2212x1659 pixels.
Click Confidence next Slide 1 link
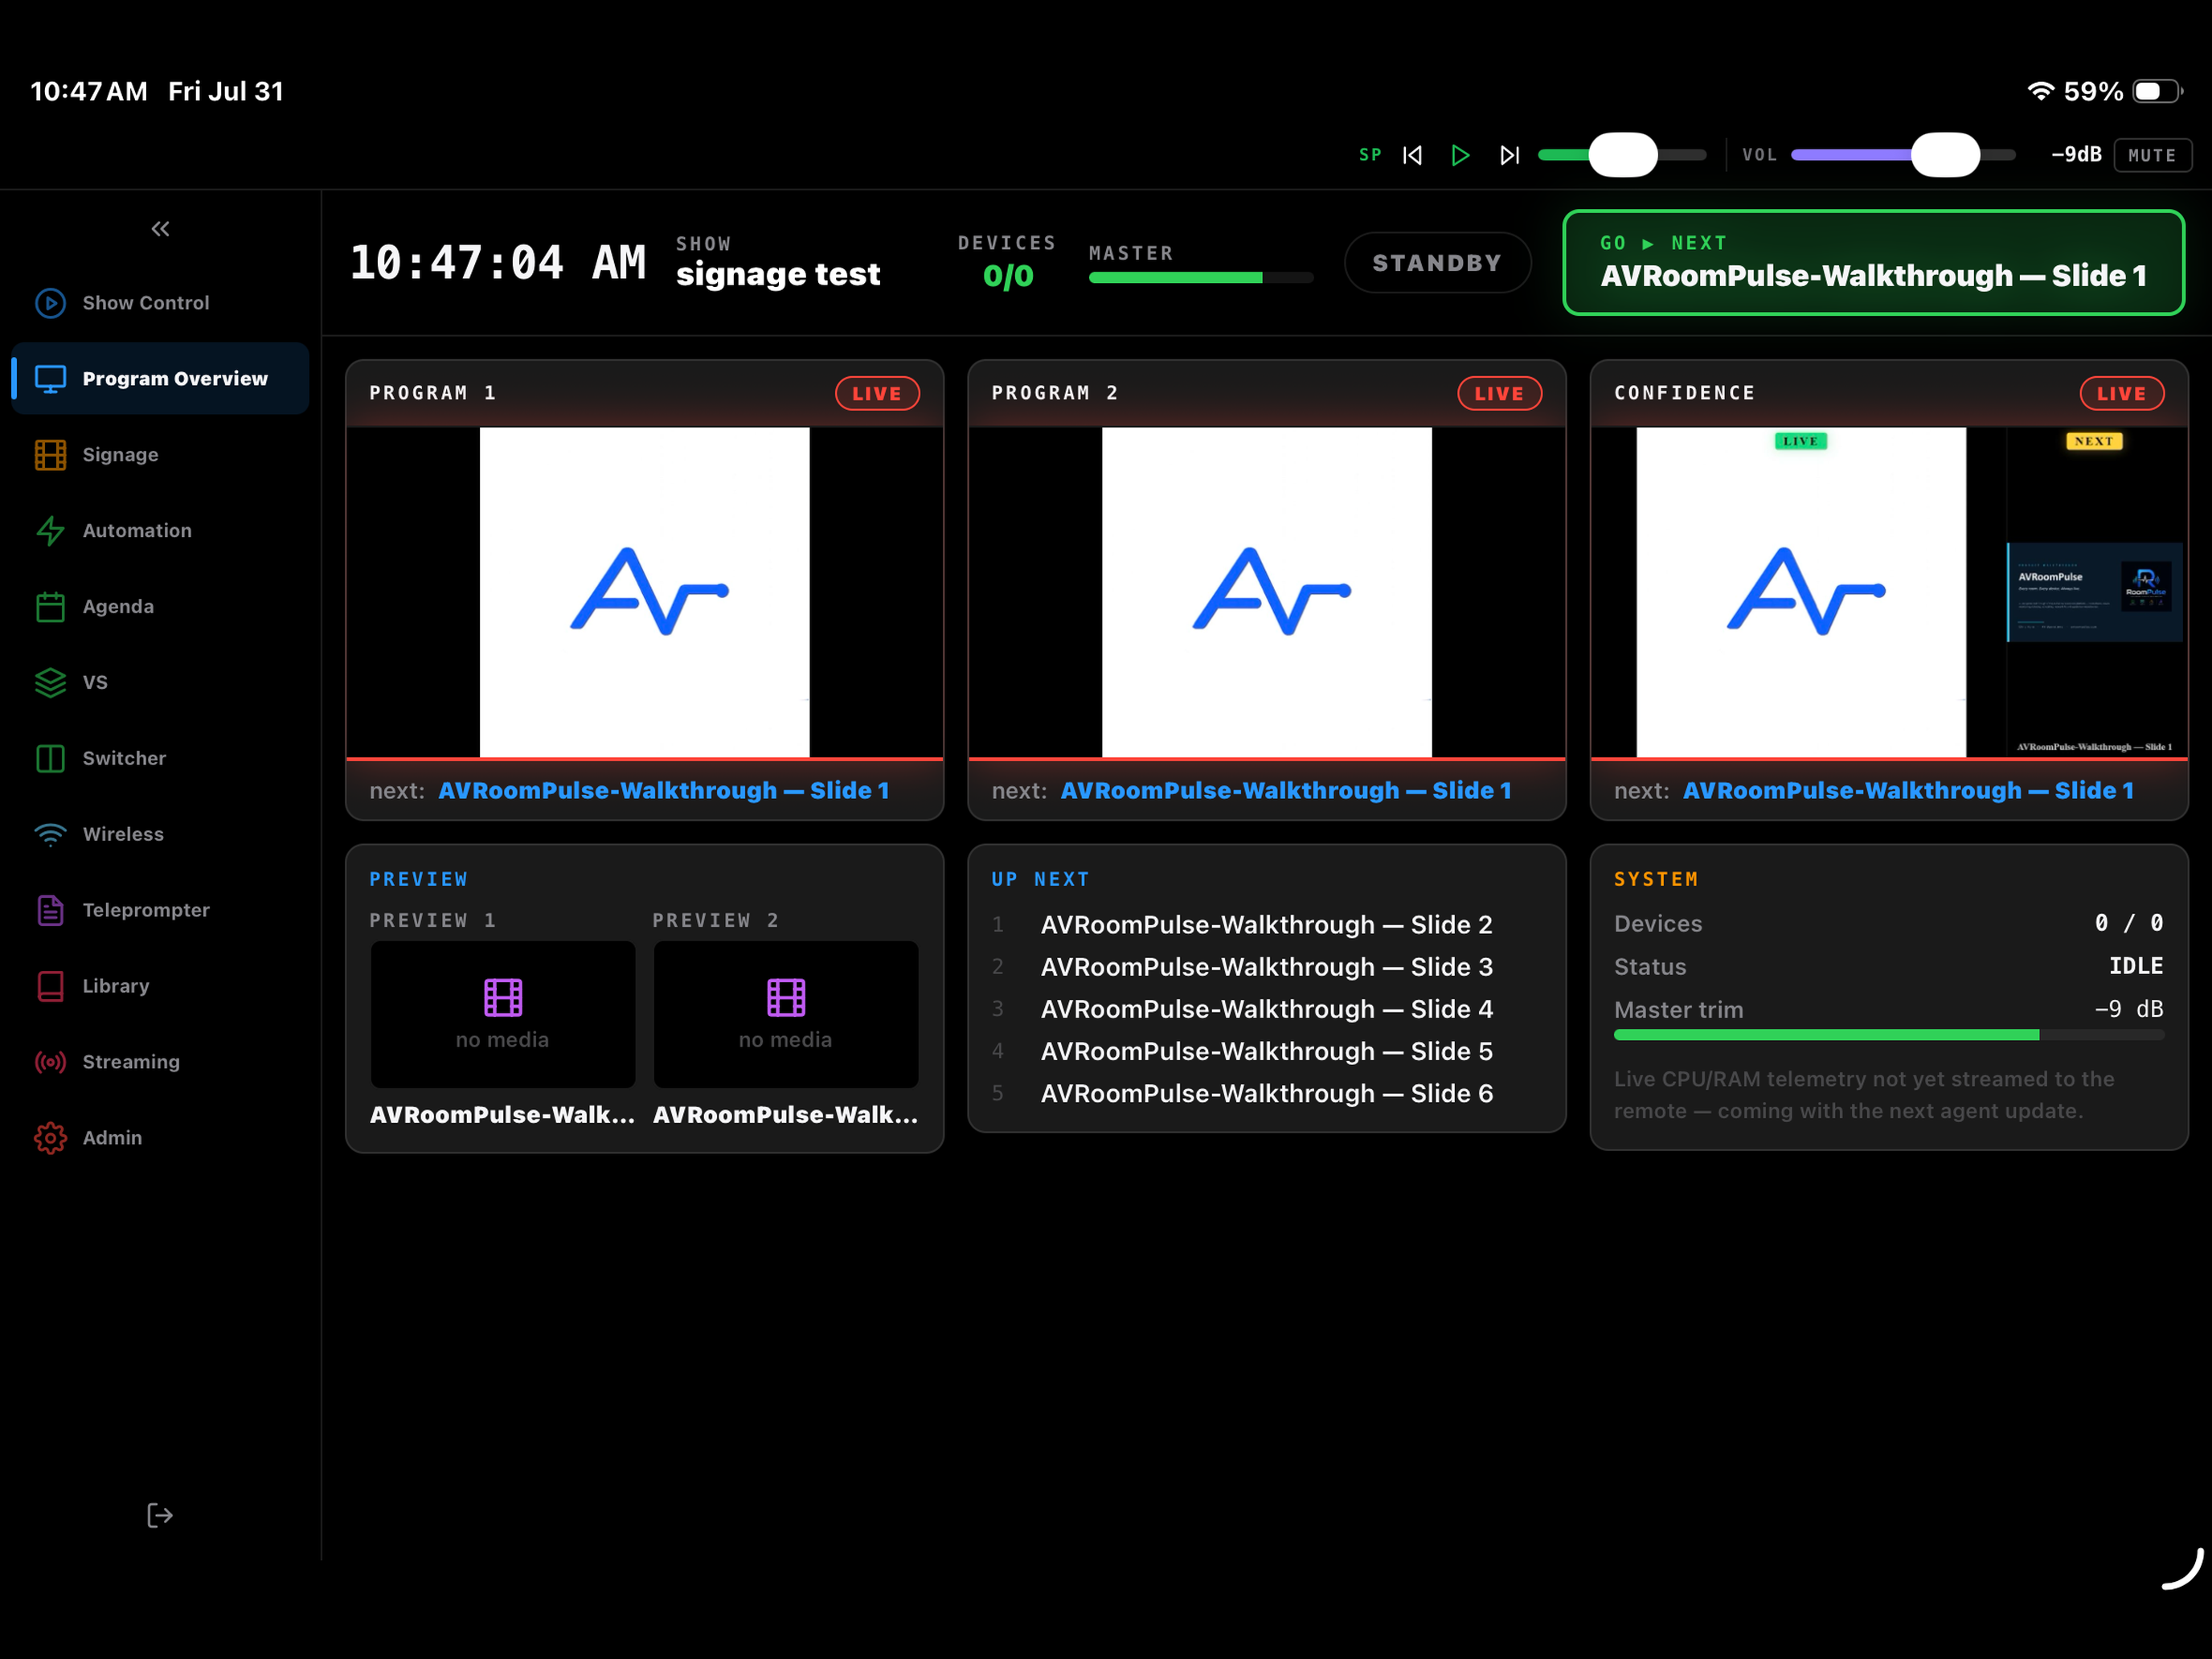[1908, 790]
